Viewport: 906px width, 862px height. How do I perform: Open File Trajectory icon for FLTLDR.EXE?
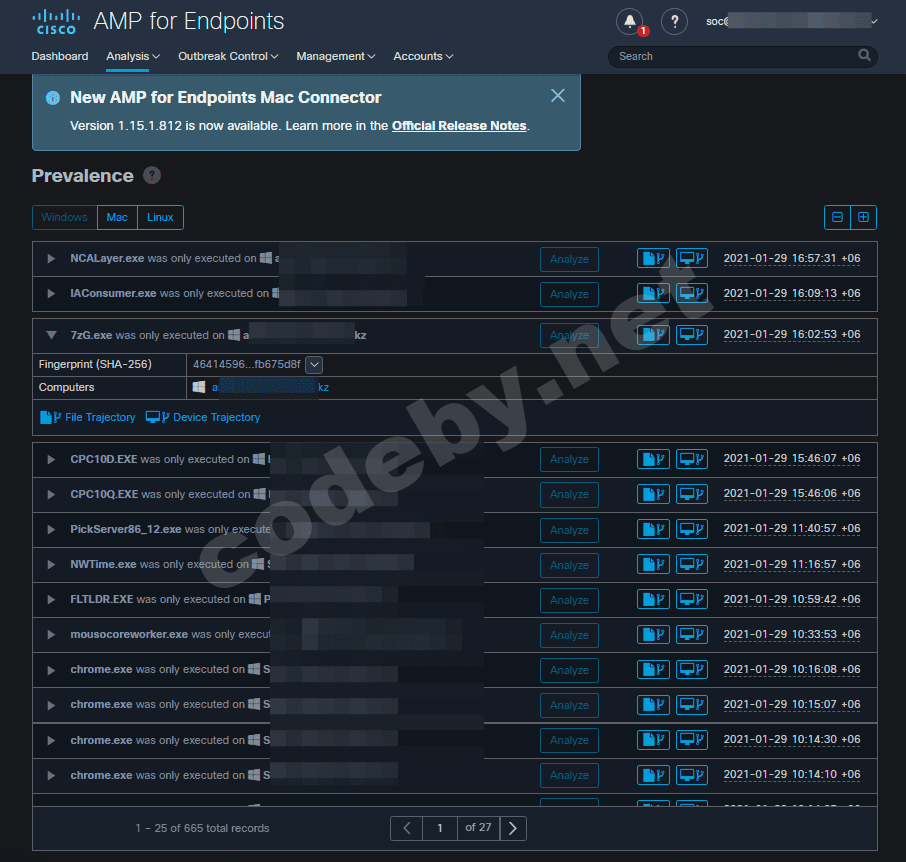(x=653, y=599)
